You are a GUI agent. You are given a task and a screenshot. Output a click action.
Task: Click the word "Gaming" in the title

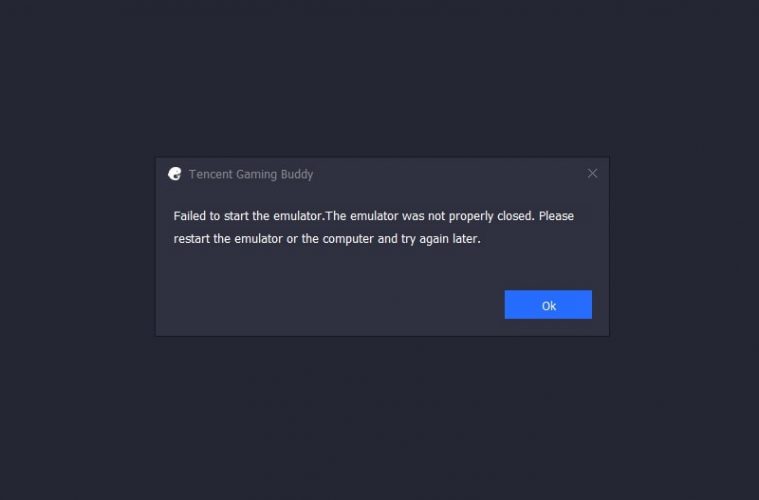(x=257, y=174)
